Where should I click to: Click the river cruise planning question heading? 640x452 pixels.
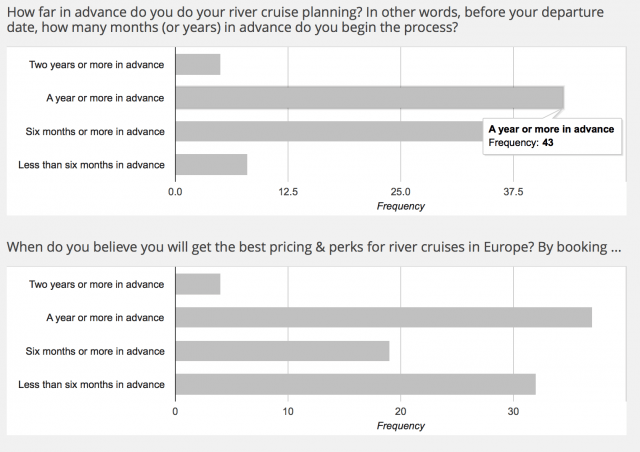305,20
